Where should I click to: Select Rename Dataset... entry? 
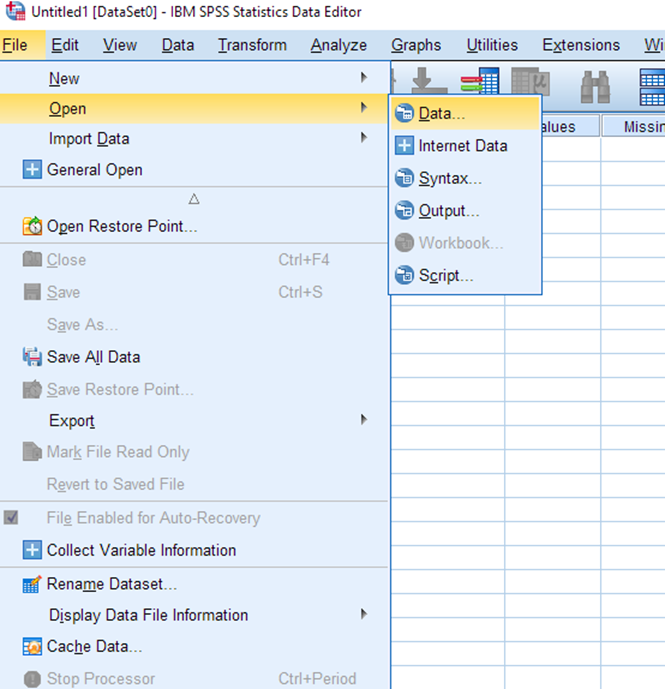(x=193, y=584)
